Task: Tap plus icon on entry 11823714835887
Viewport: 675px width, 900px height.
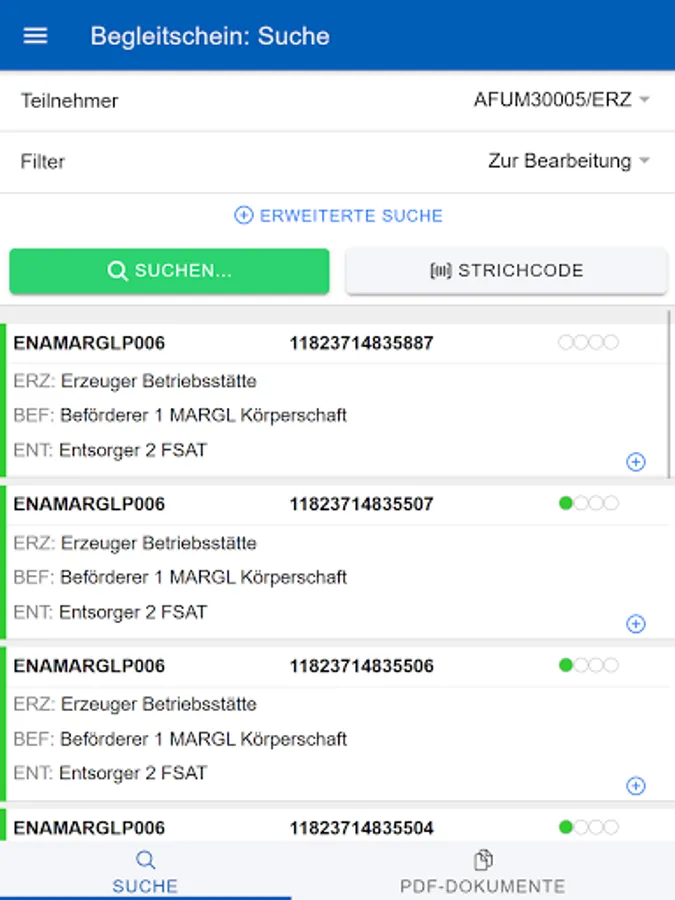Action: [635, 462]
